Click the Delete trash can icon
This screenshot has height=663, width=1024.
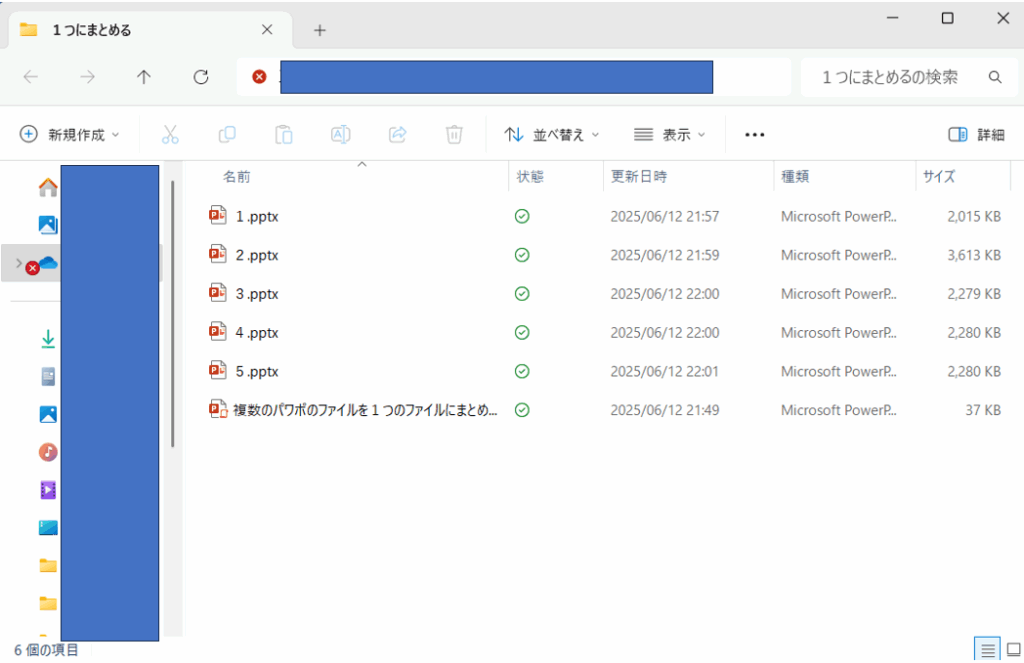454,134
